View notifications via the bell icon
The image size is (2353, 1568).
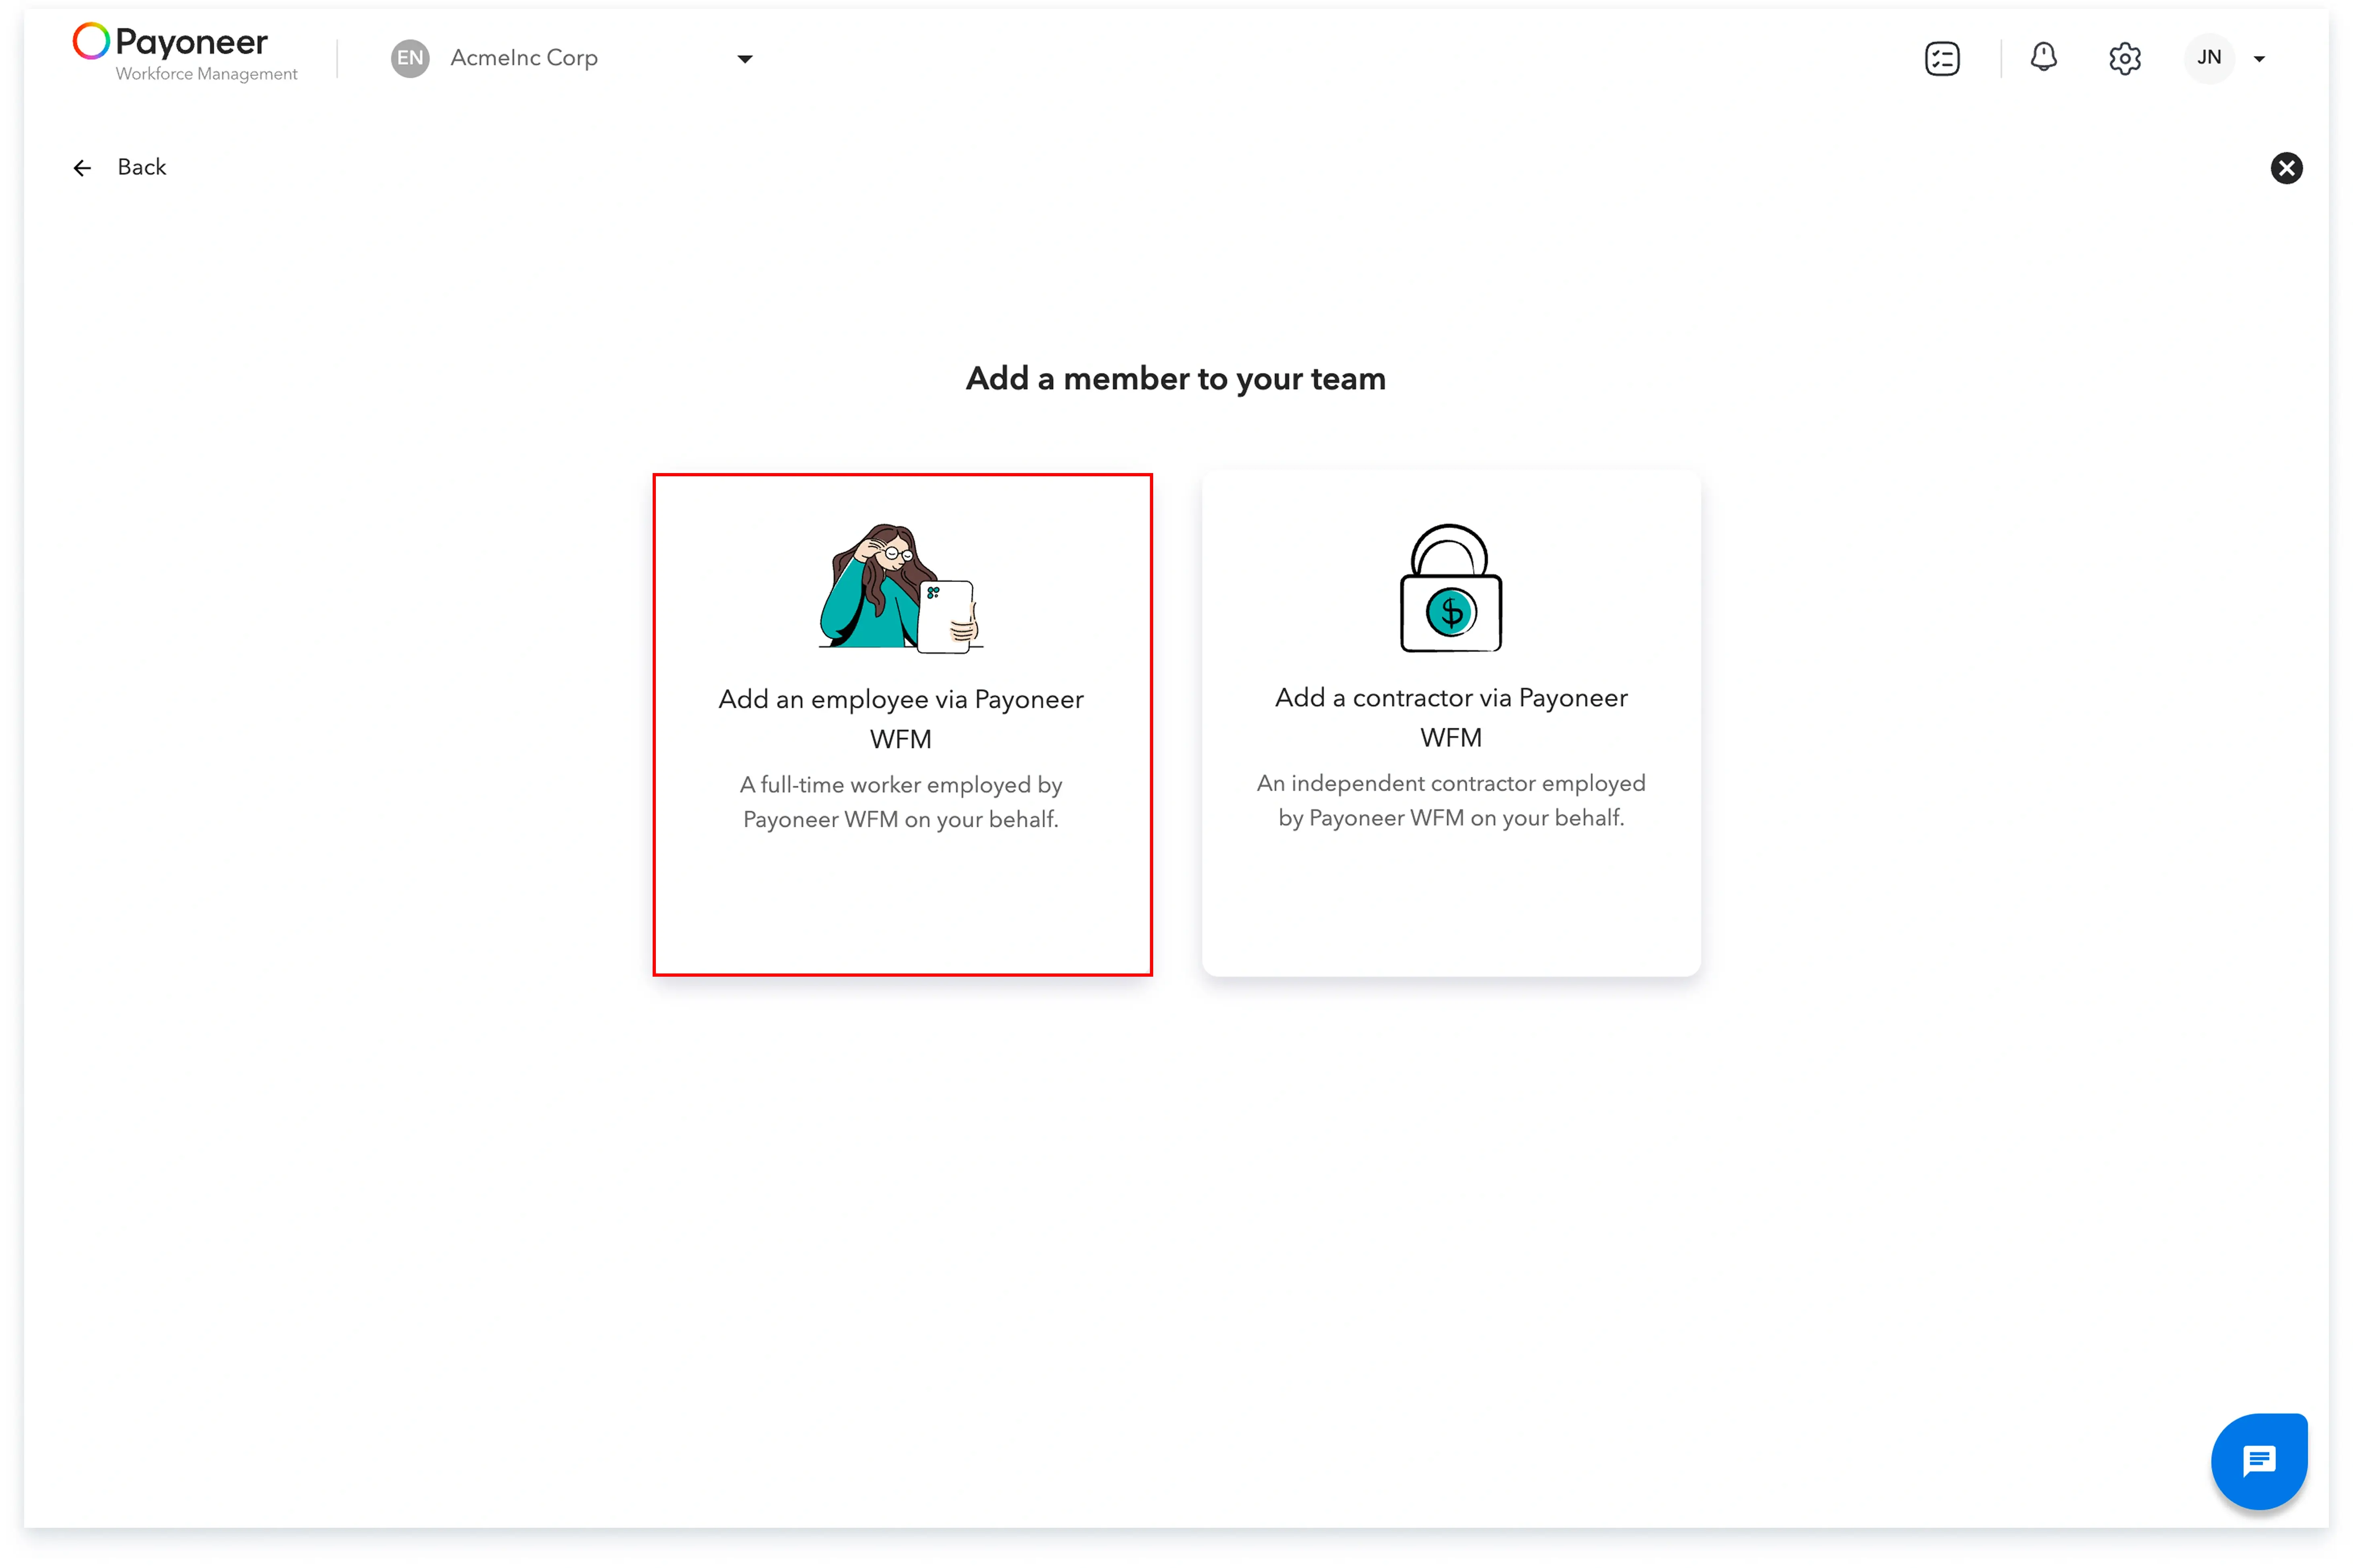(x=2043, y=58)
